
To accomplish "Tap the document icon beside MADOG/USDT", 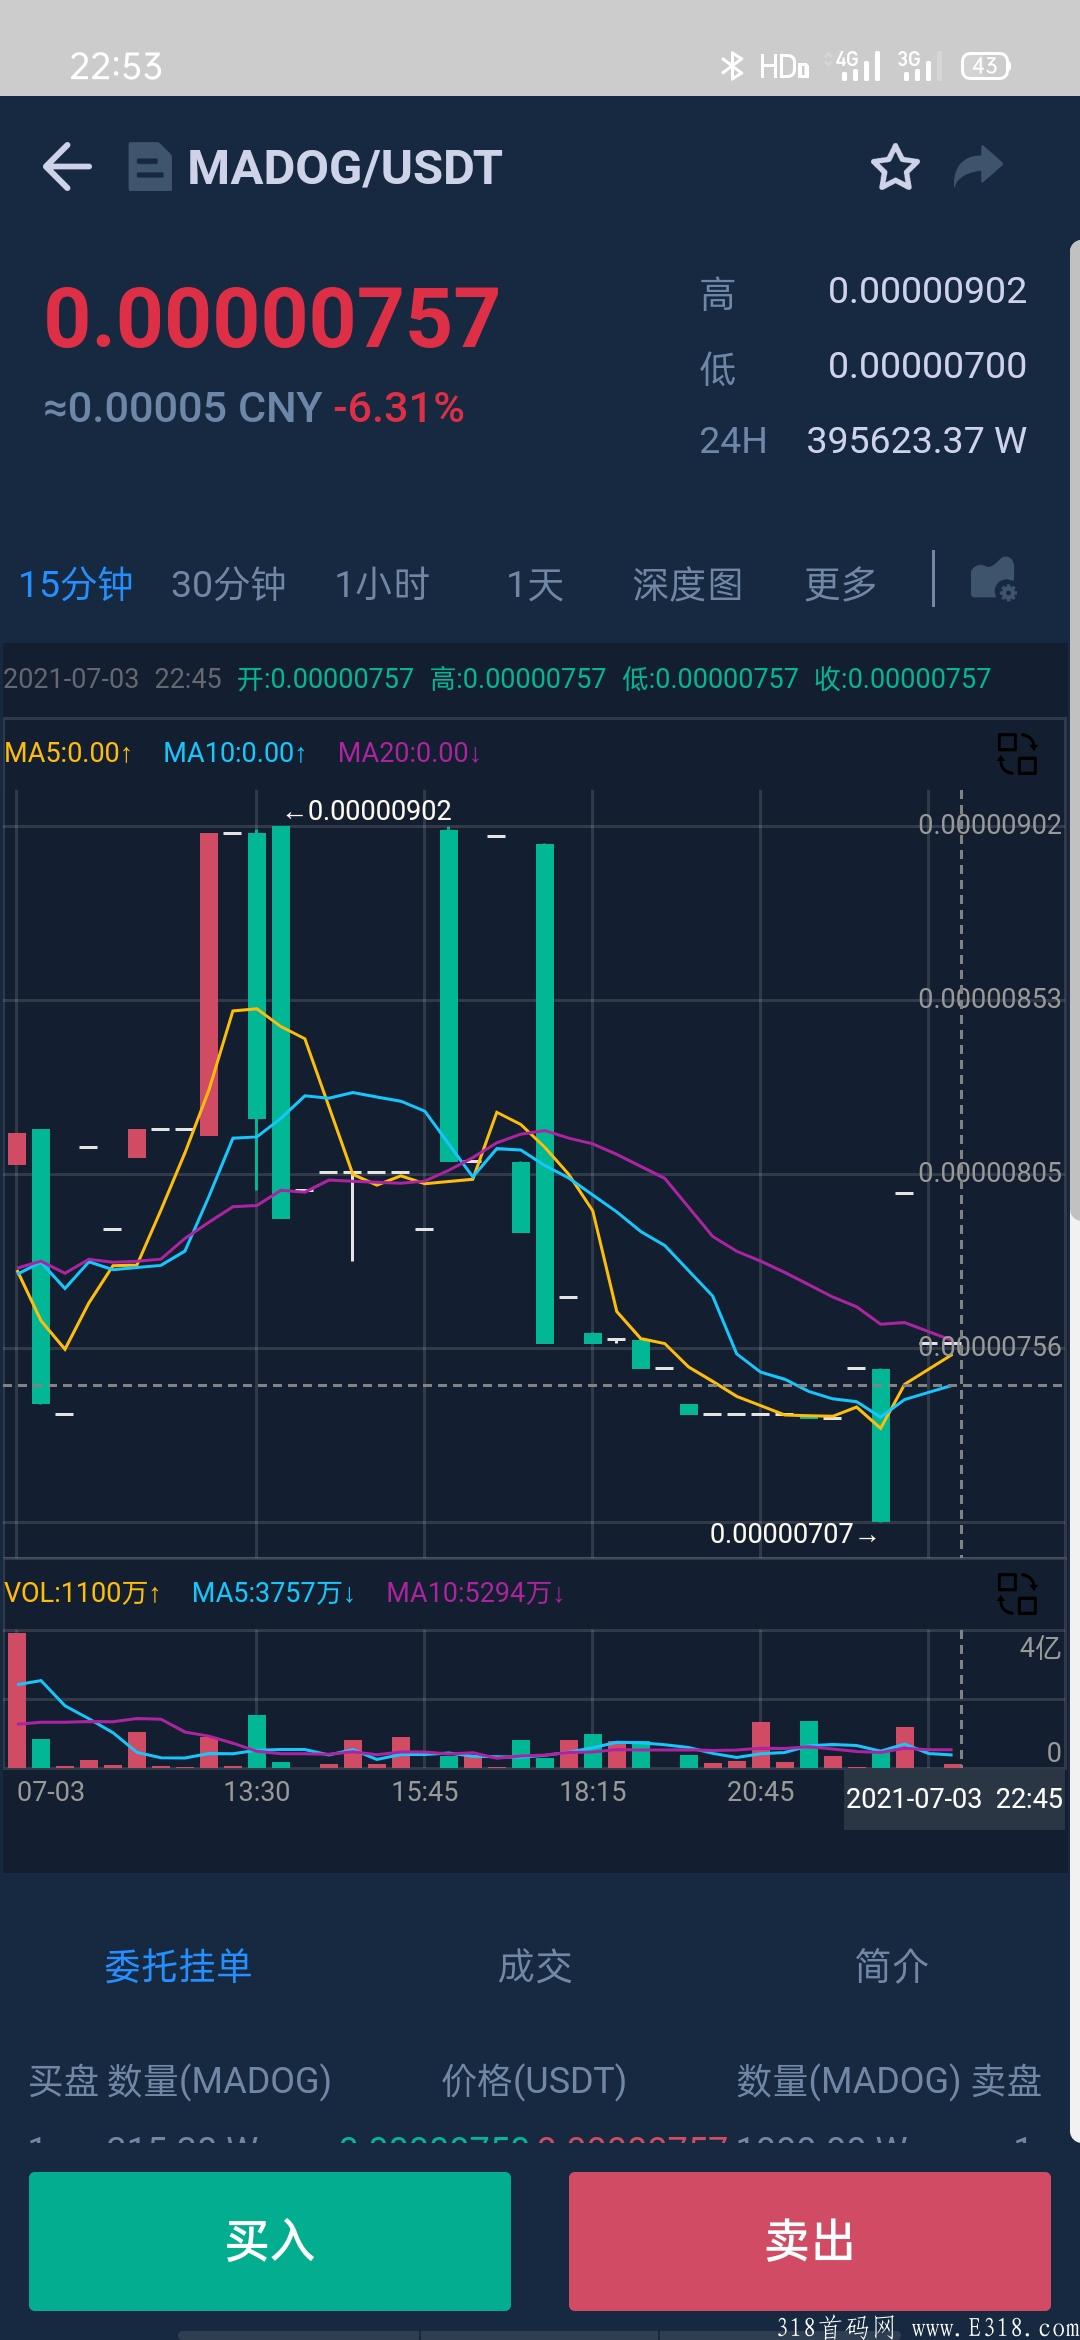I will point(150,167).
